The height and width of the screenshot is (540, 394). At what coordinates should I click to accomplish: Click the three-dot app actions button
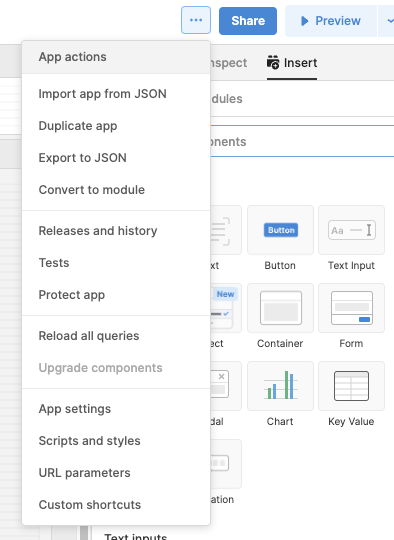tap(196, 20)
